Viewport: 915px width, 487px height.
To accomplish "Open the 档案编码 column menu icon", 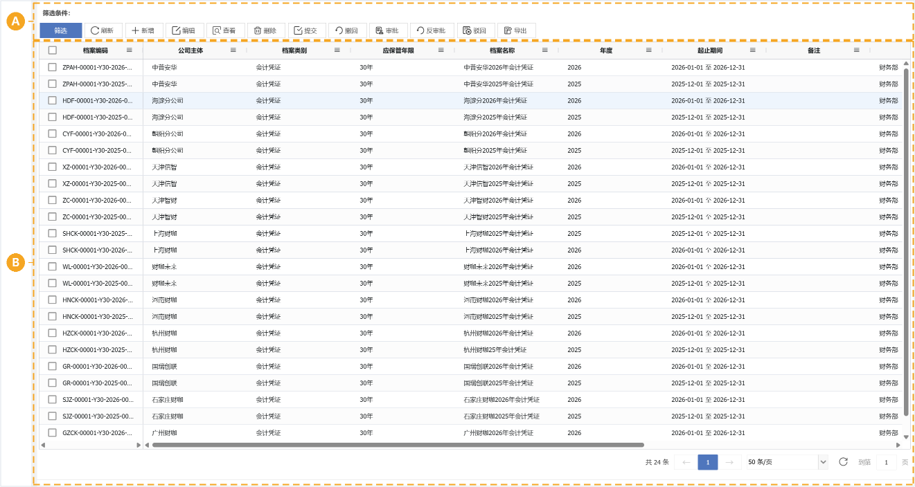I will (130, 50).
